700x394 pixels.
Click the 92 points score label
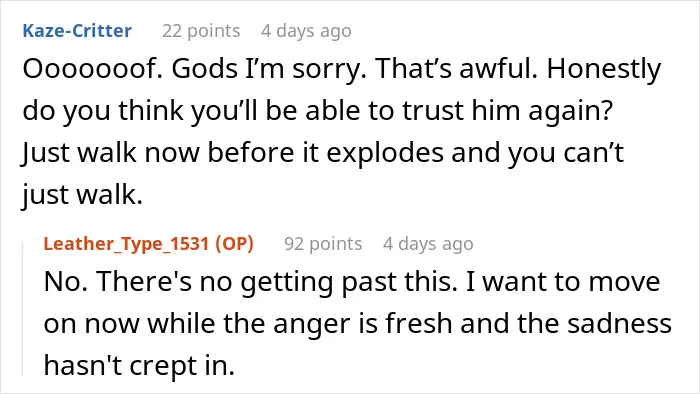[323, 244]
